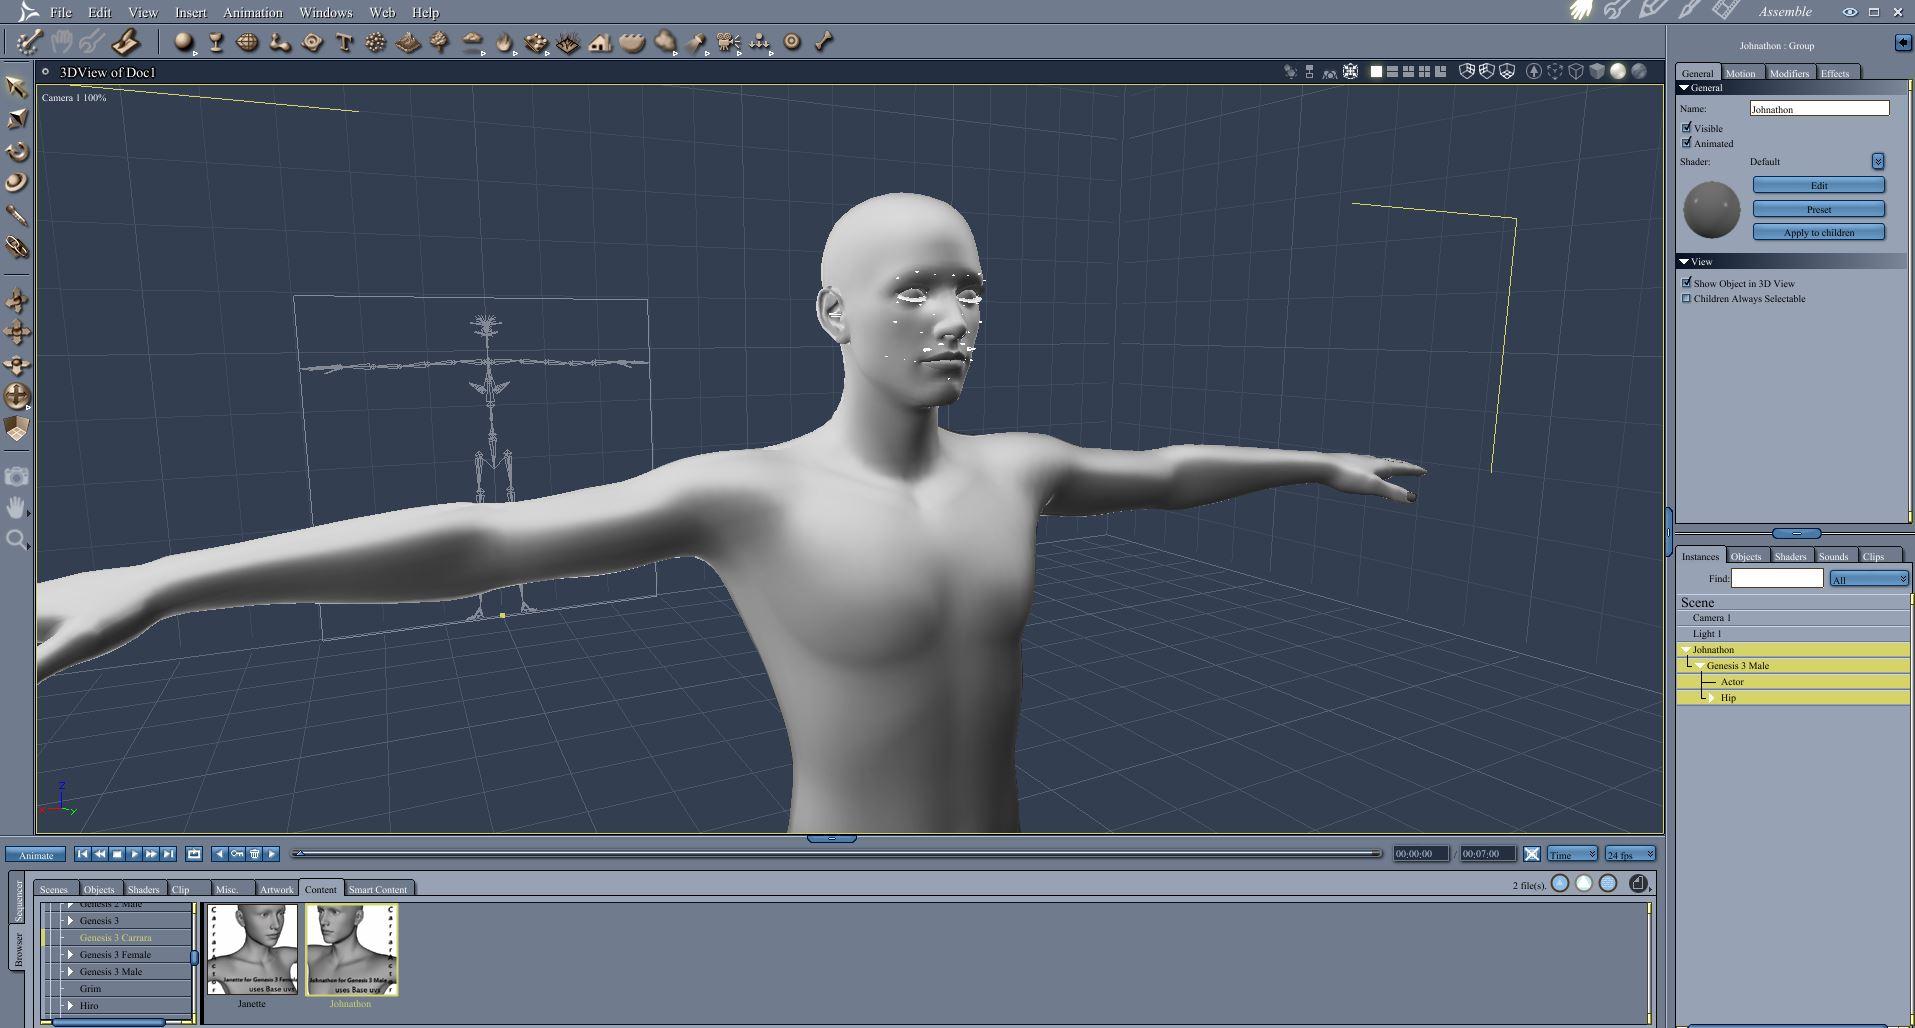
Task: Select the Janette content thumbnail
Action: pos(252,950)
